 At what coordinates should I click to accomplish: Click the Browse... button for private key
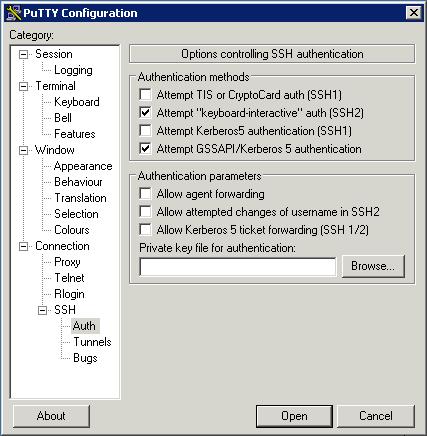(x=373, y=266)
